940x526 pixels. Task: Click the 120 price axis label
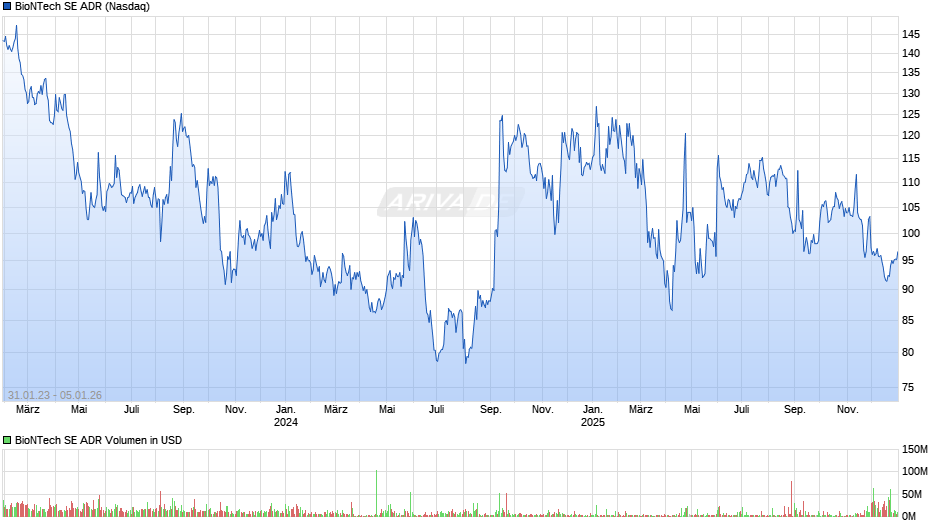[911, 136]
